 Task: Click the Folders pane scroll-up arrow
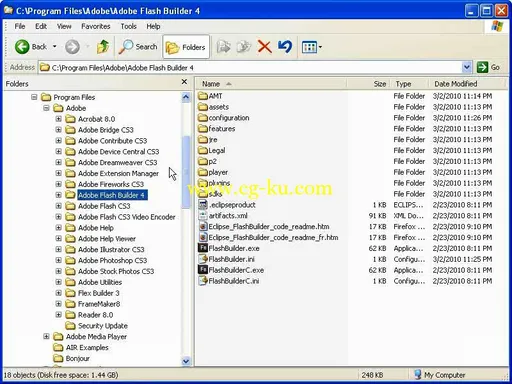[186, 97]
